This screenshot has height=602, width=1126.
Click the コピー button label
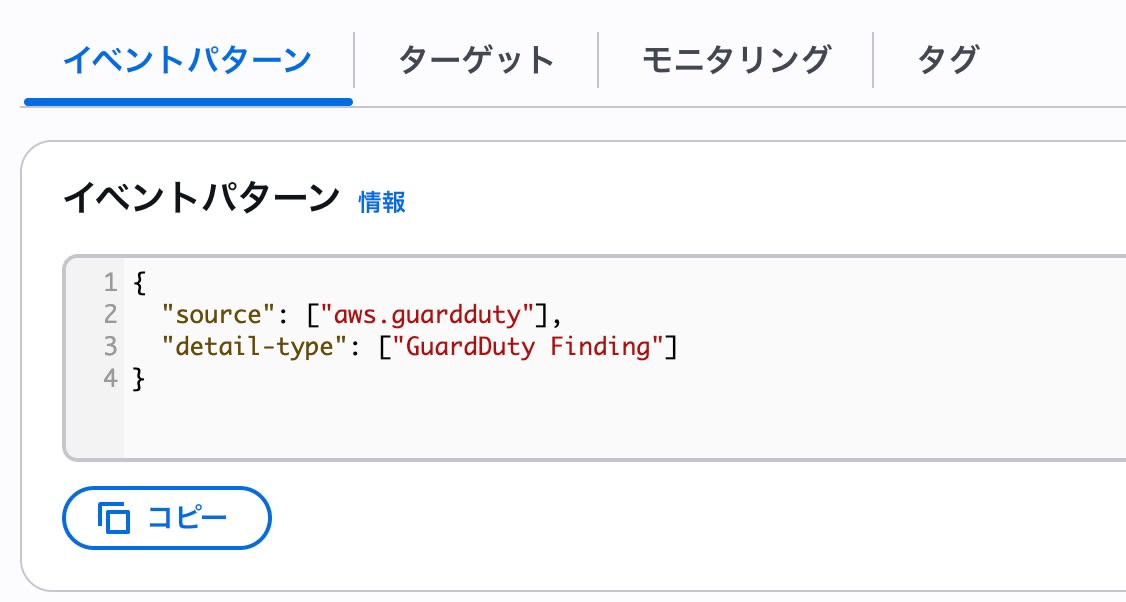pos(187,518)
